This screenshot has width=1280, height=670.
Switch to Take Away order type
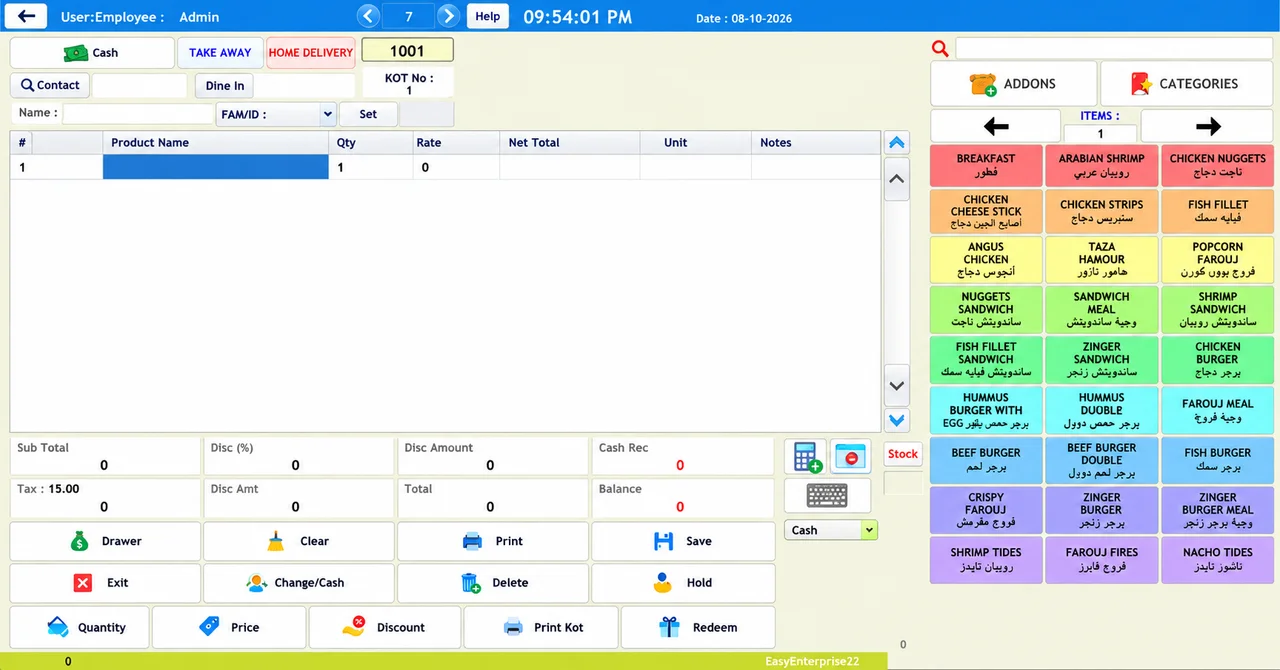[220, 53]
